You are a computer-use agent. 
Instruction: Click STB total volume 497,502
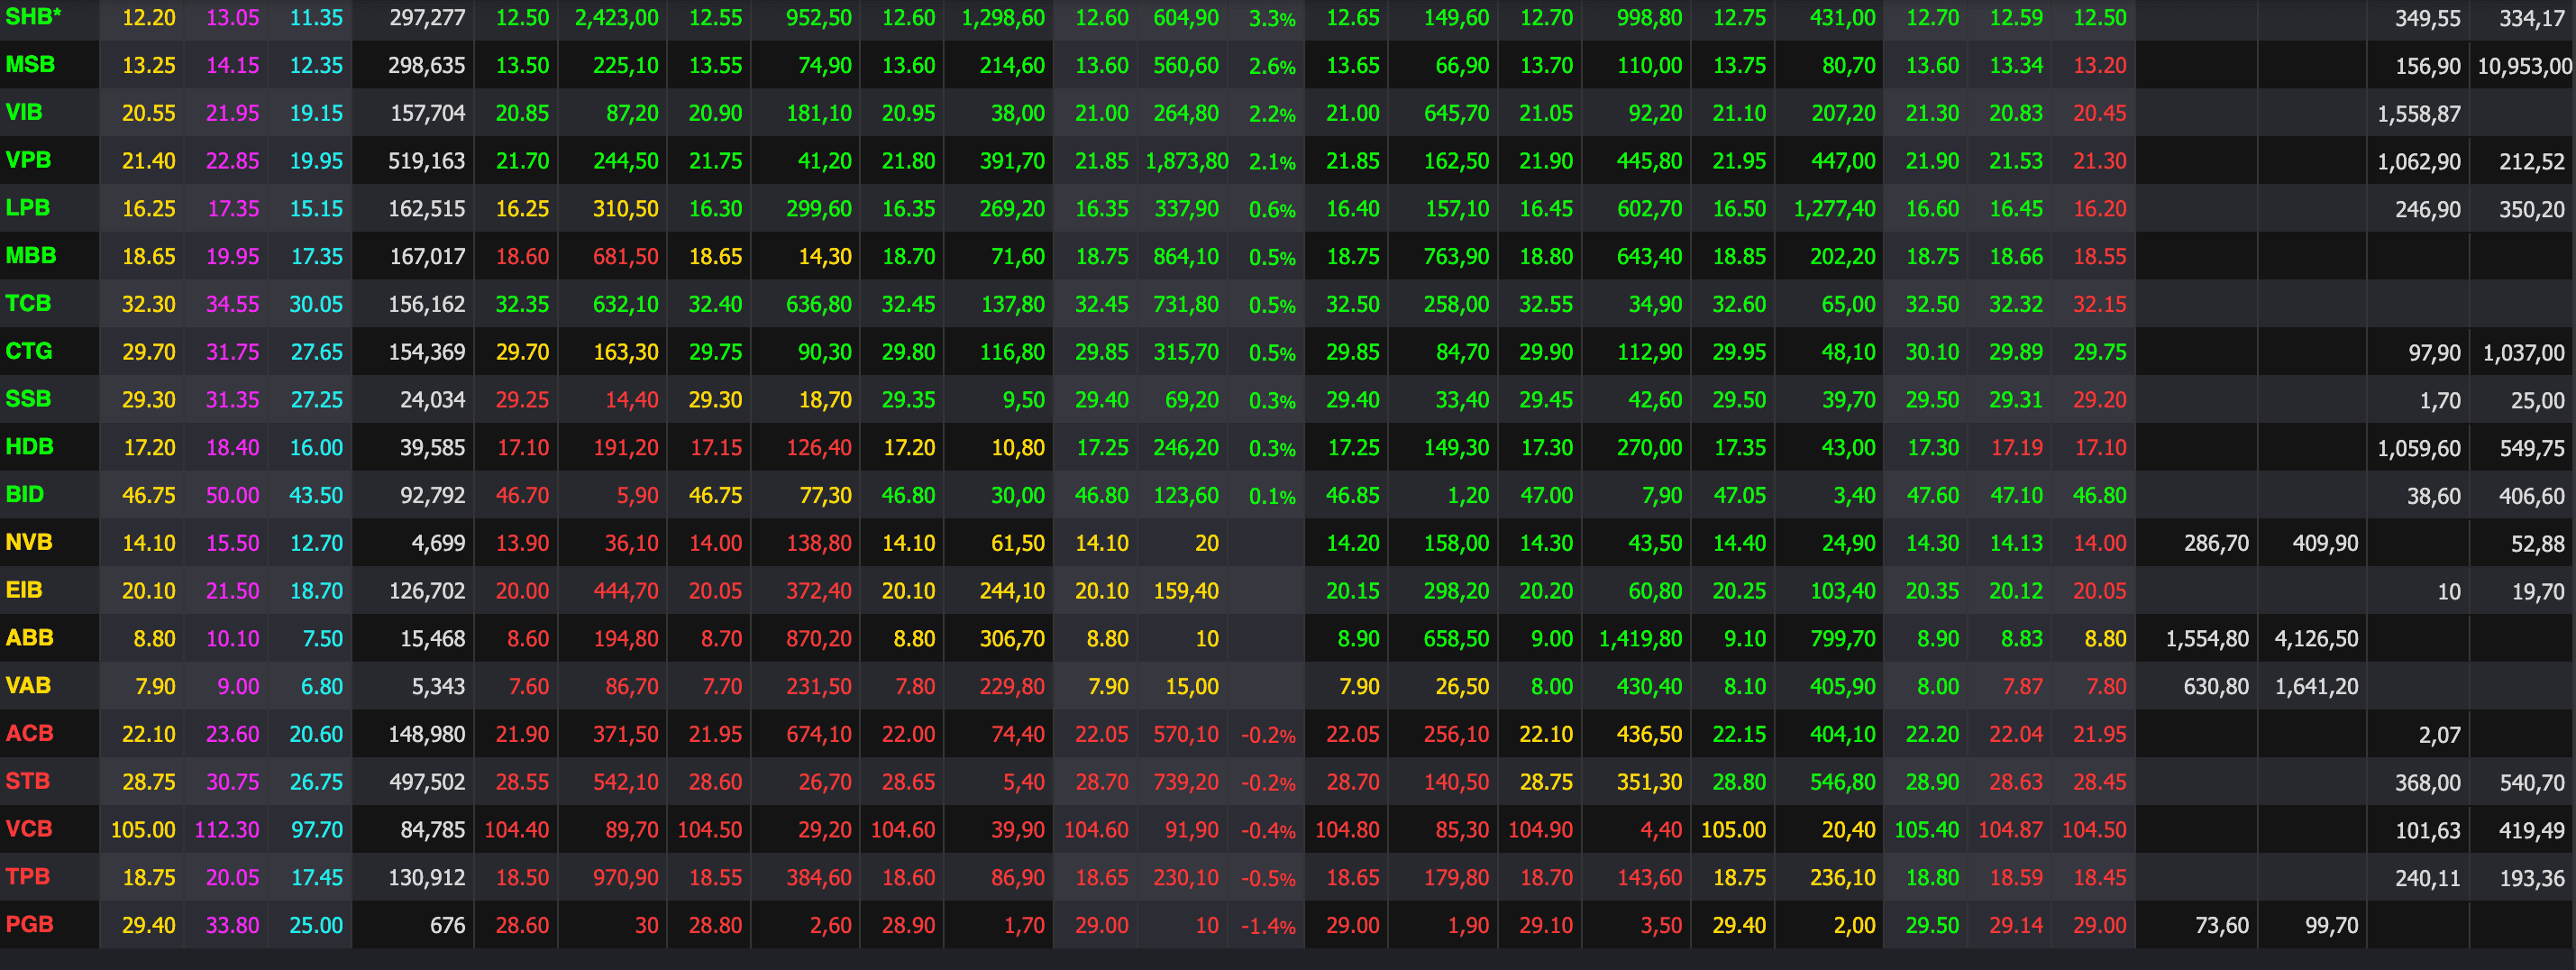[427, 782]
